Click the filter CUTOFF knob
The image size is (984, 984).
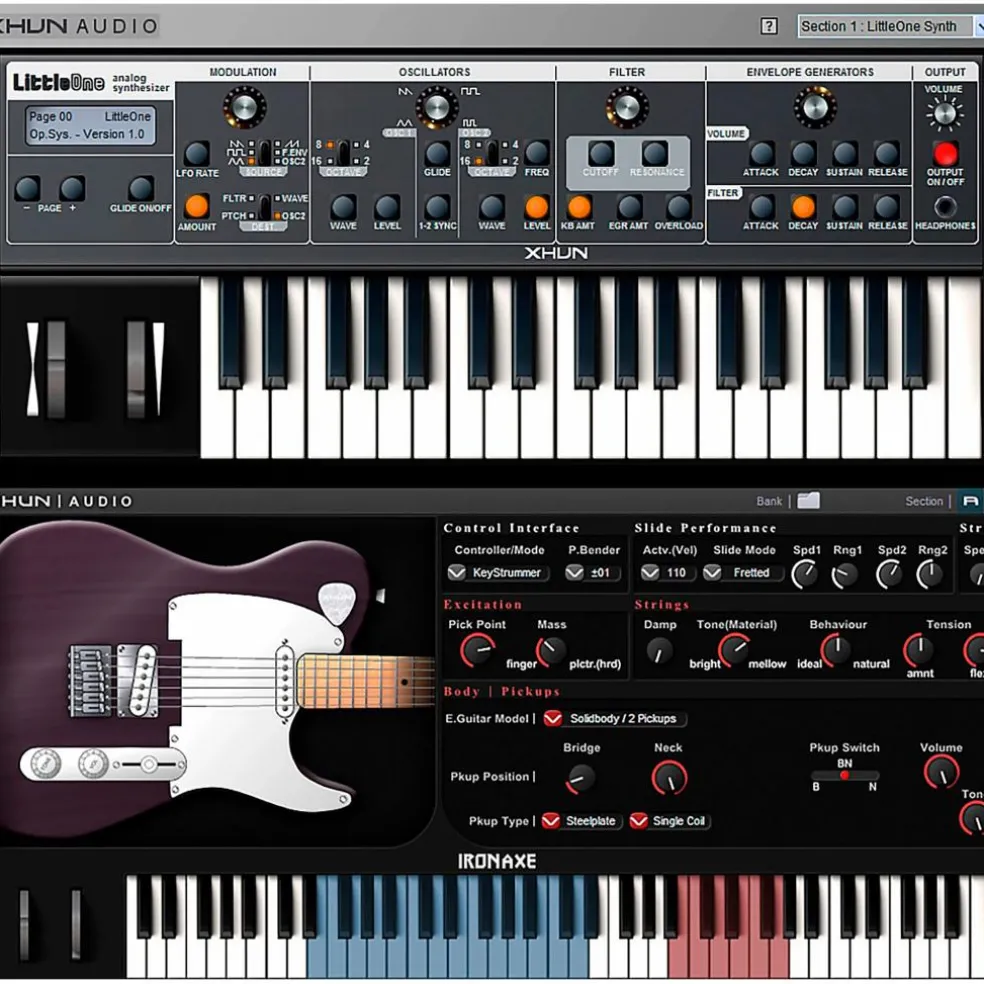pos(601,153)
